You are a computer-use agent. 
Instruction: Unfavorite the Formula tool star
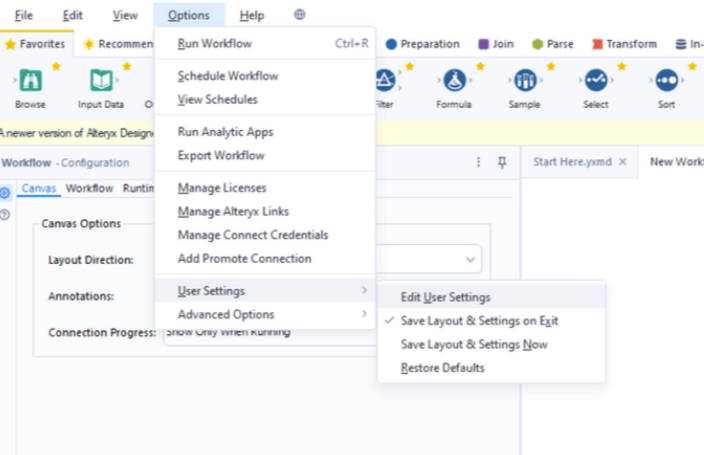(480, 66)
